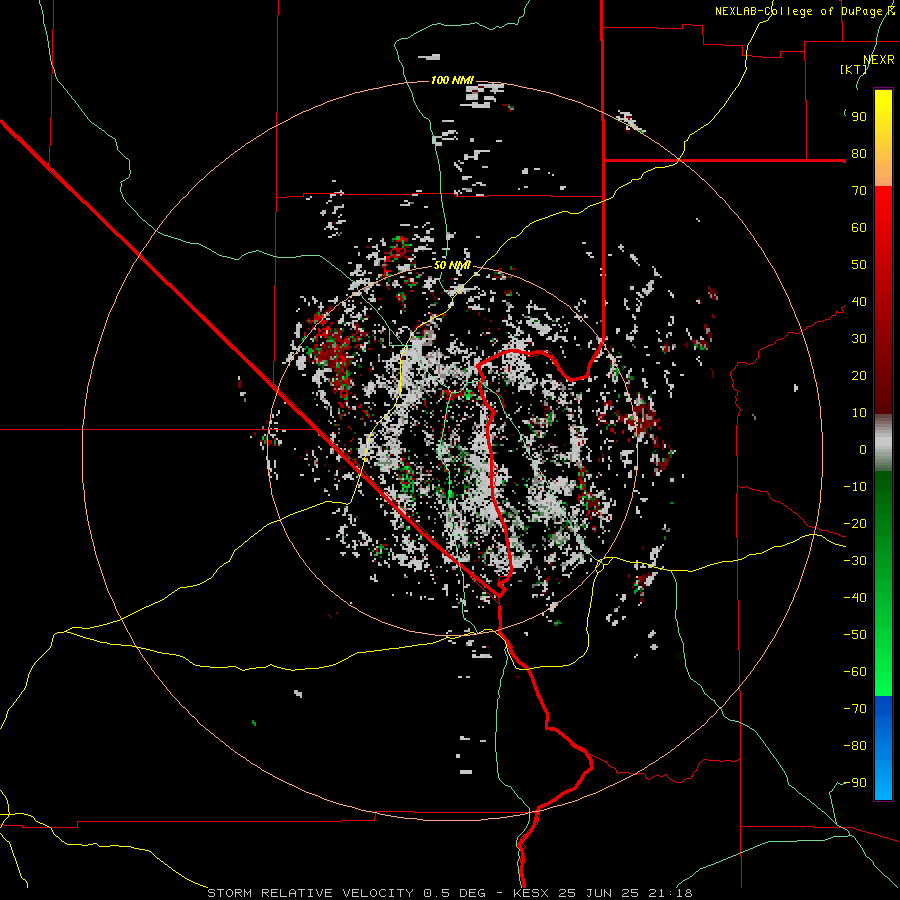The image size is (900, 900).
Task: Click the 0 value on the velocity scale
Action: coord(863,450)
